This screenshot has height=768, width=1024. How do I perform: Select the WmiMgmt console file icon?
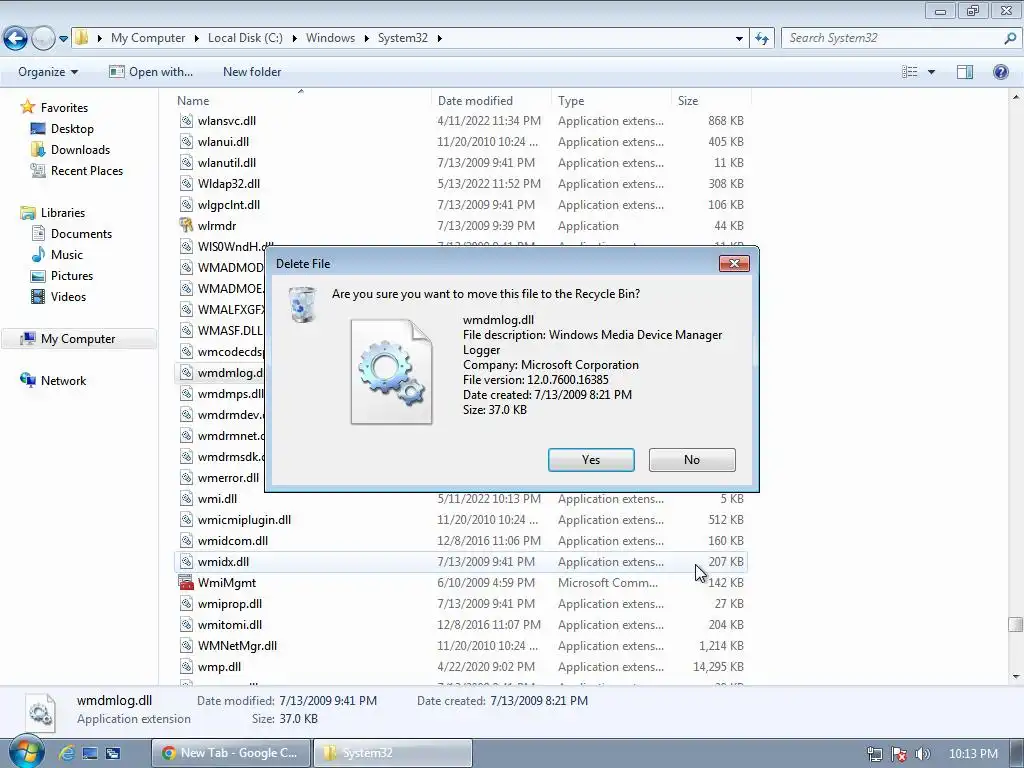[x=186, y=583]
